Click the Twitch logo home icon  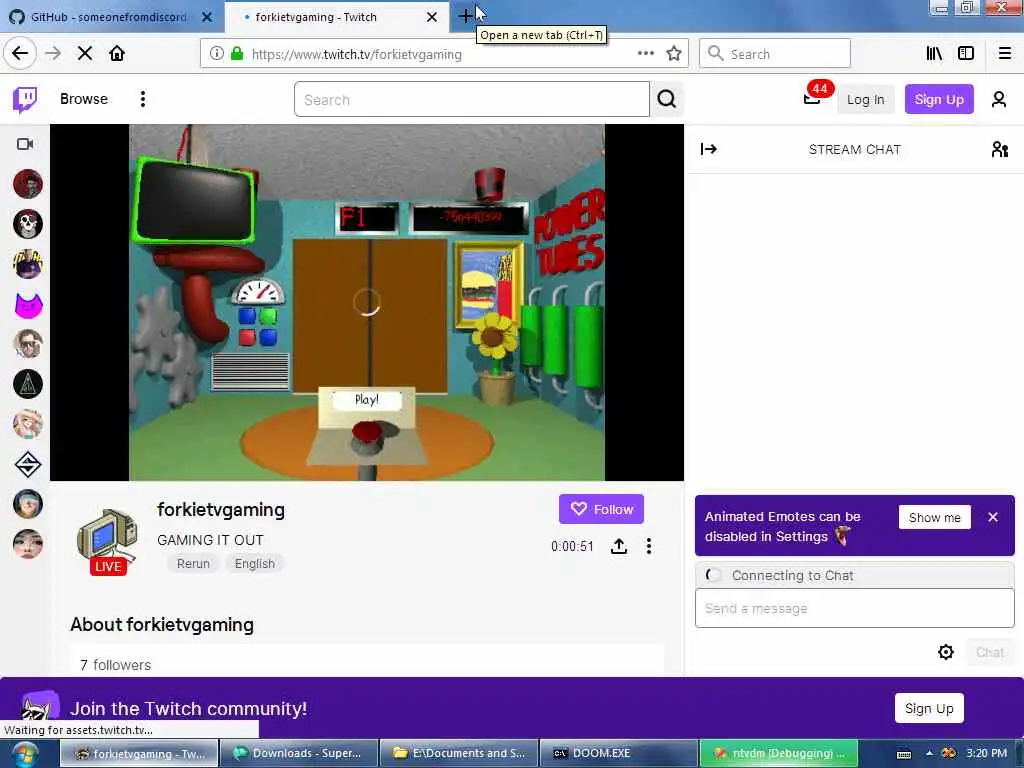pyautogui.click(x=25, y=99)
